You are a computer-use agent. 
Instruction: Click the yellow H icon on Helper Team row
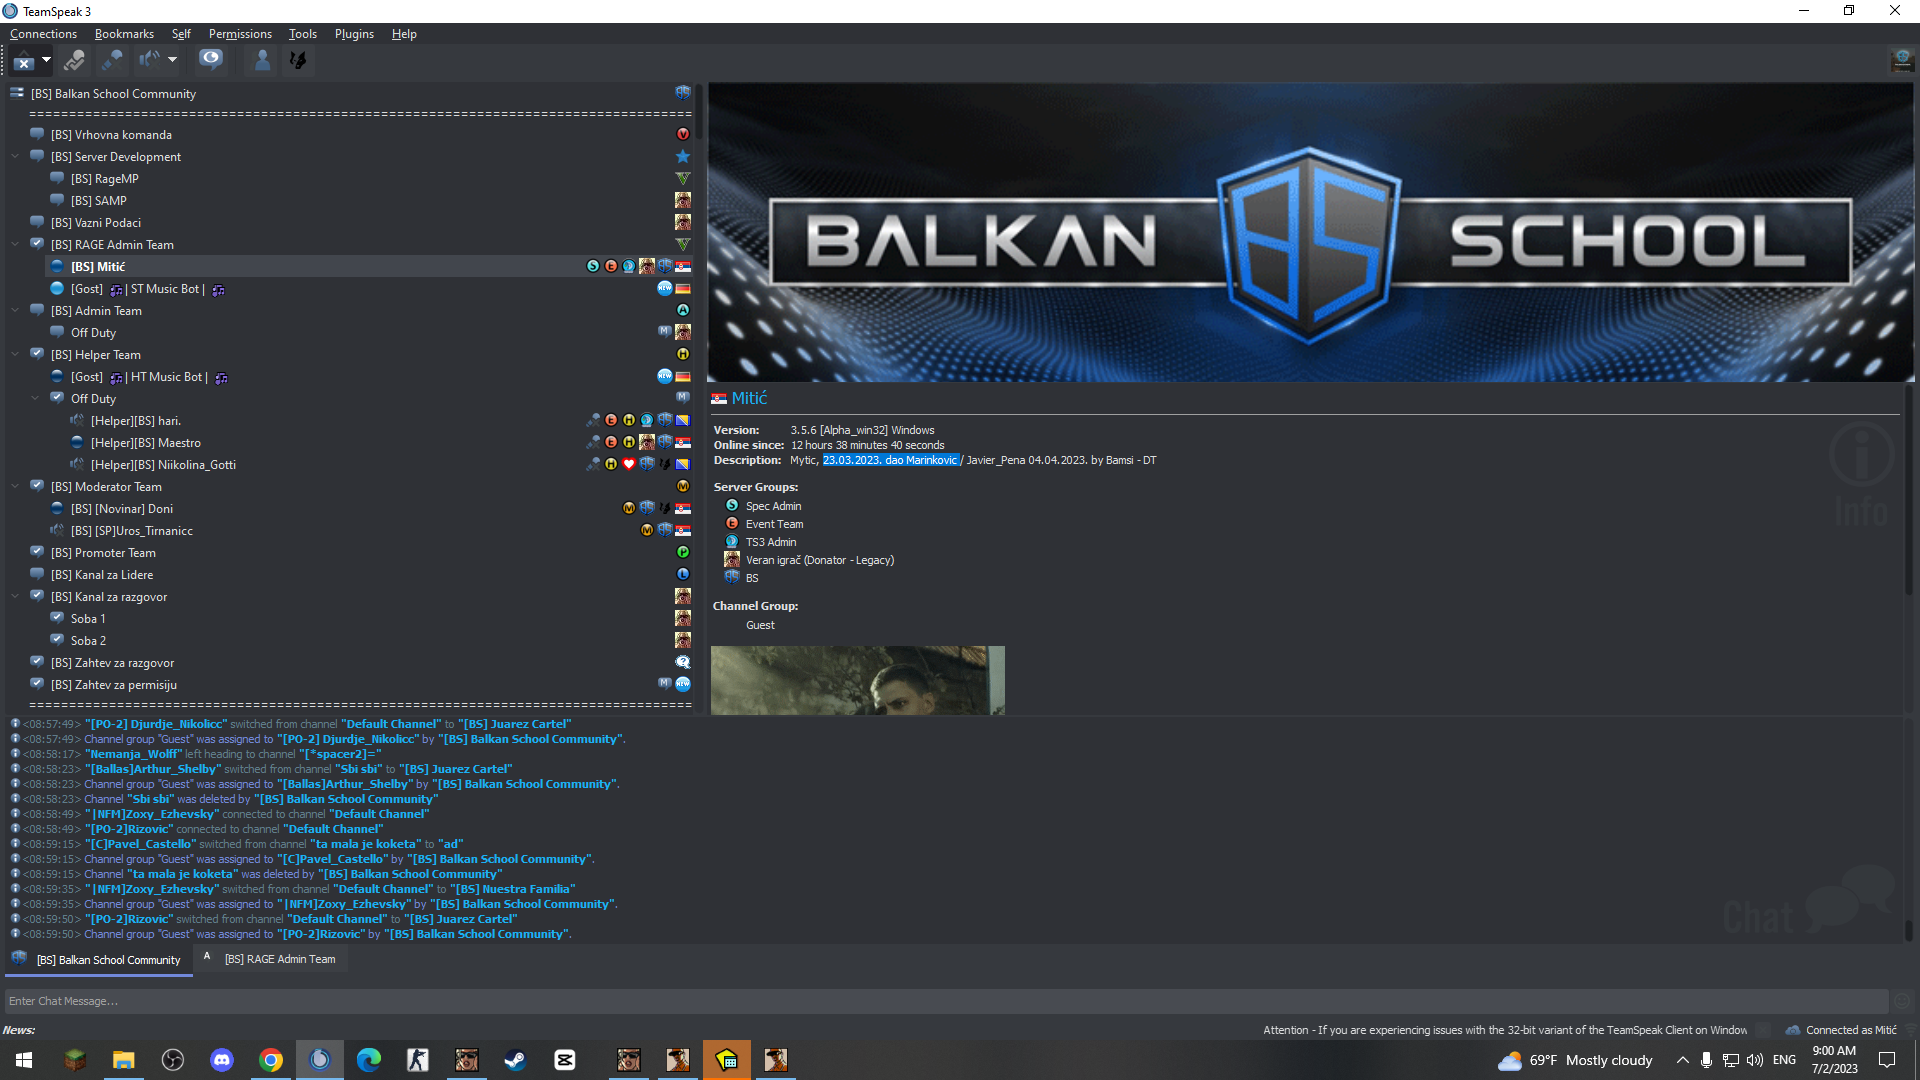tap(683, 354)
